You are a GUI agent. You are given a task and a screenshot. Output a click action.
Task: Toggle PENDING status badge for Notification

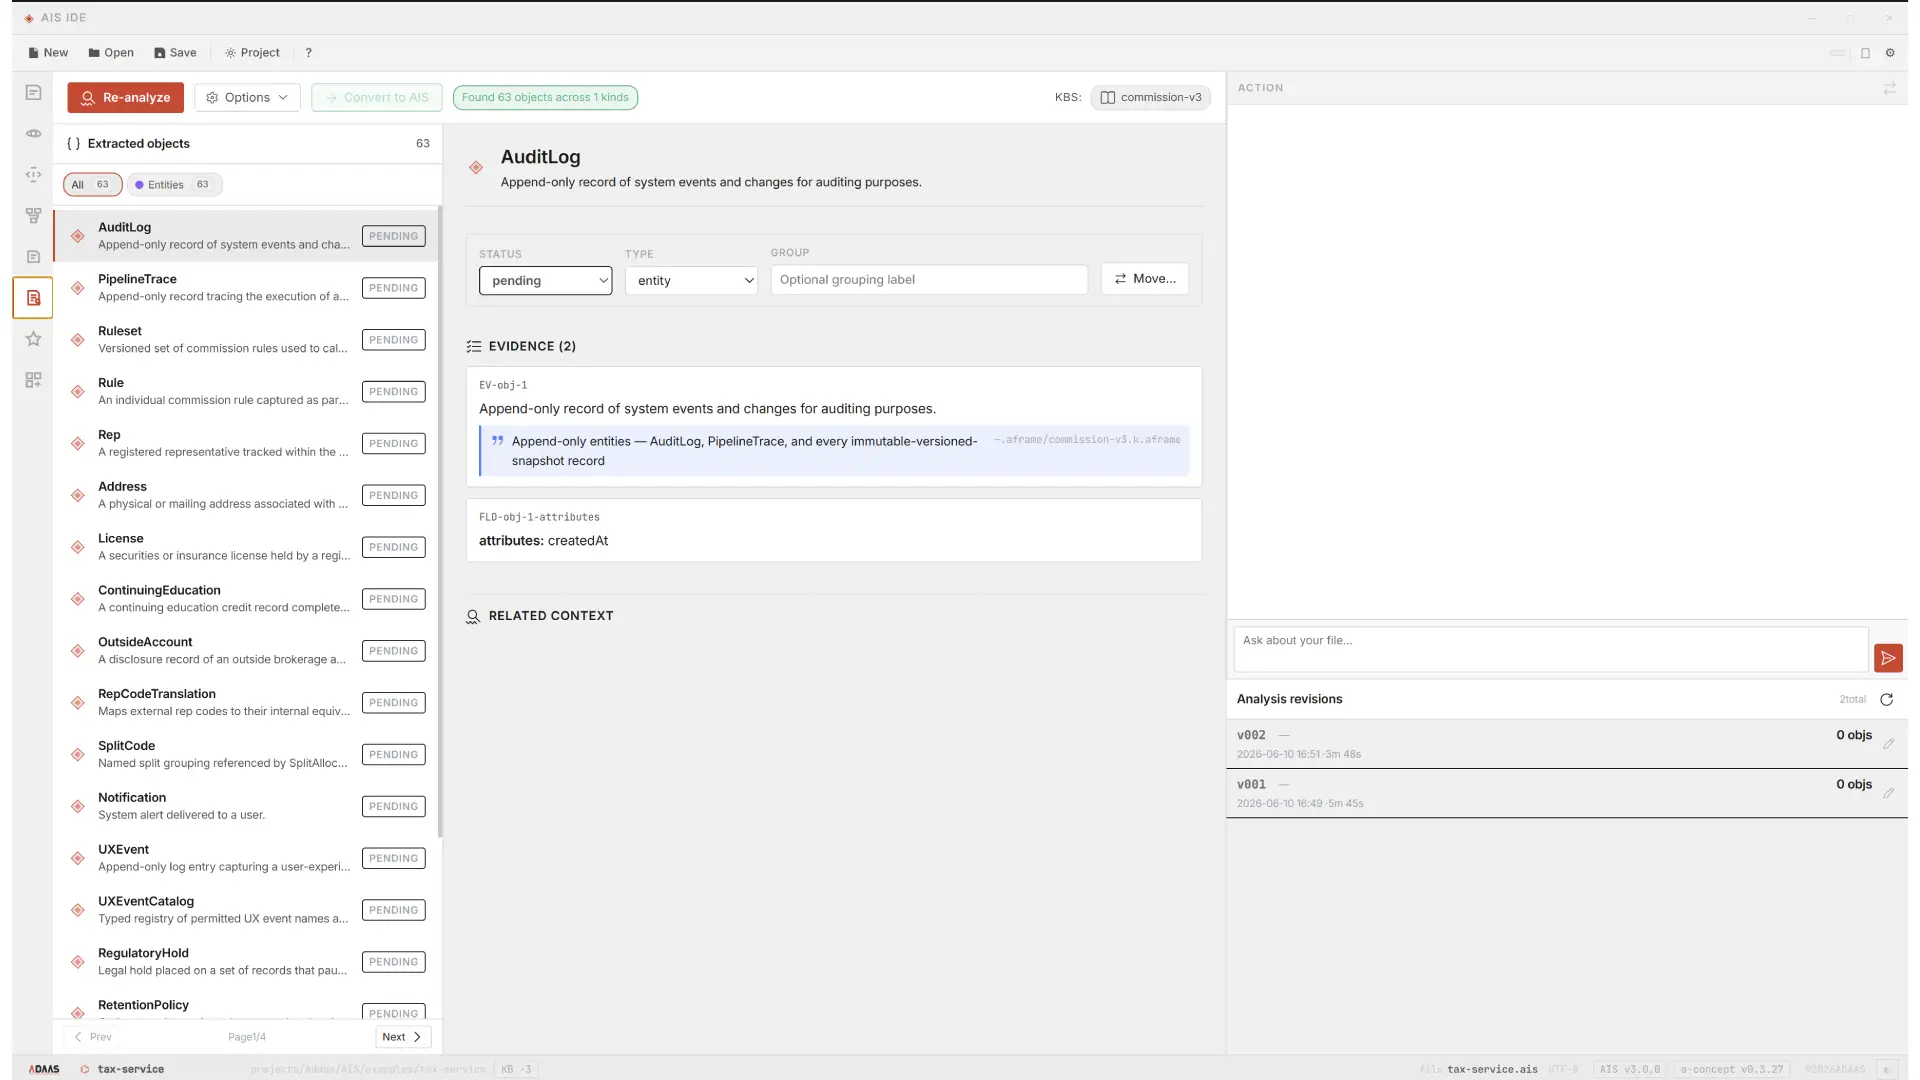pyautogui.click(x=393, y=807)
